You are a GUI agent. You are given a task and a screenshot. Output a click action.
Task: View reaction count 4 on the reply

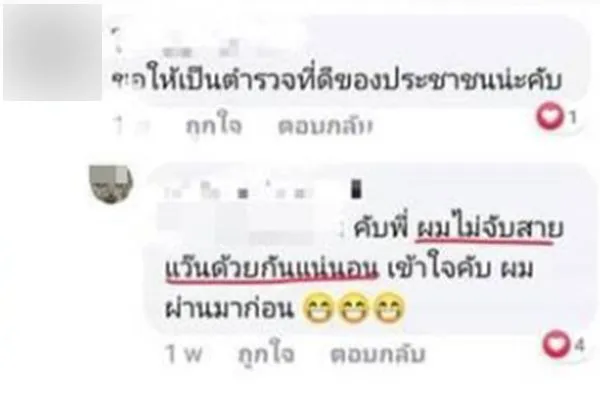click(x=580, y=345)
